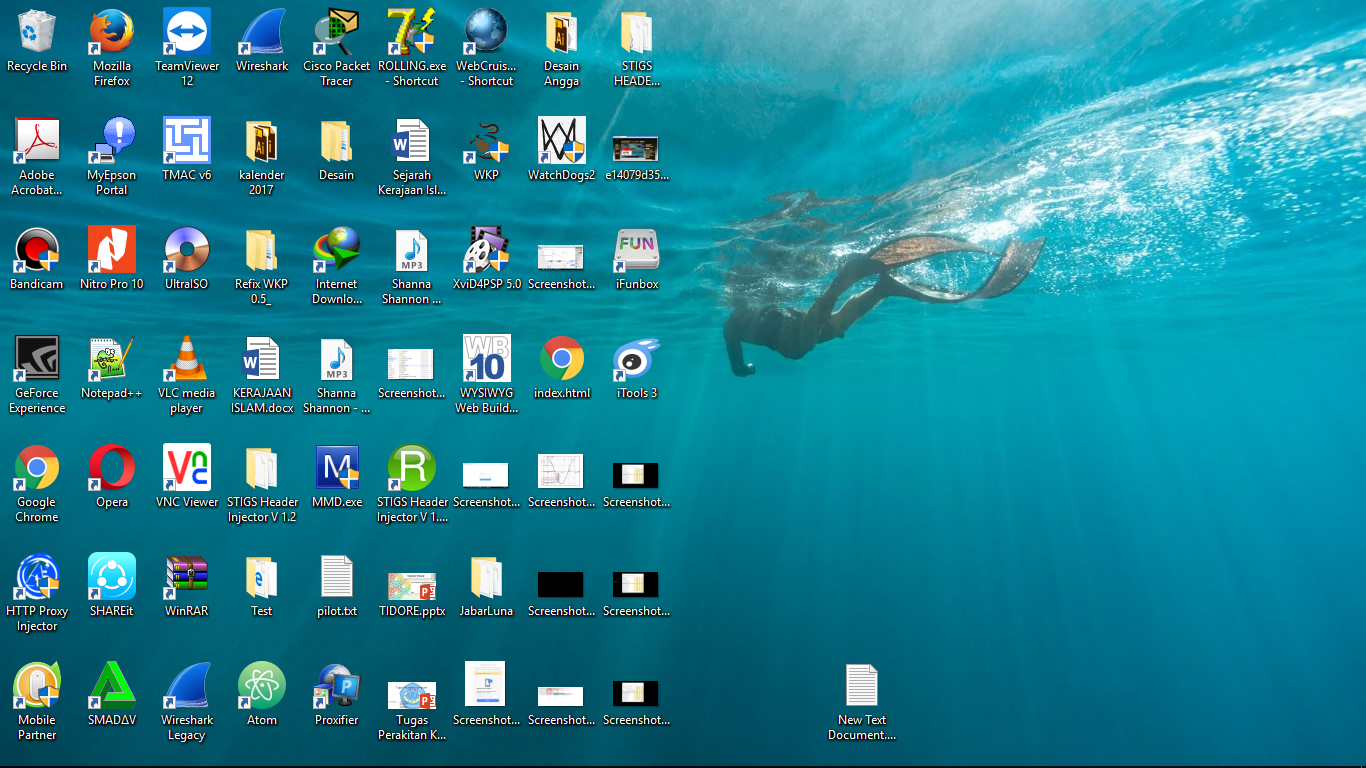This screenshot has height=768, width=1366.
Task: Select the VNC Viewer shortcut
Action: 187,468
